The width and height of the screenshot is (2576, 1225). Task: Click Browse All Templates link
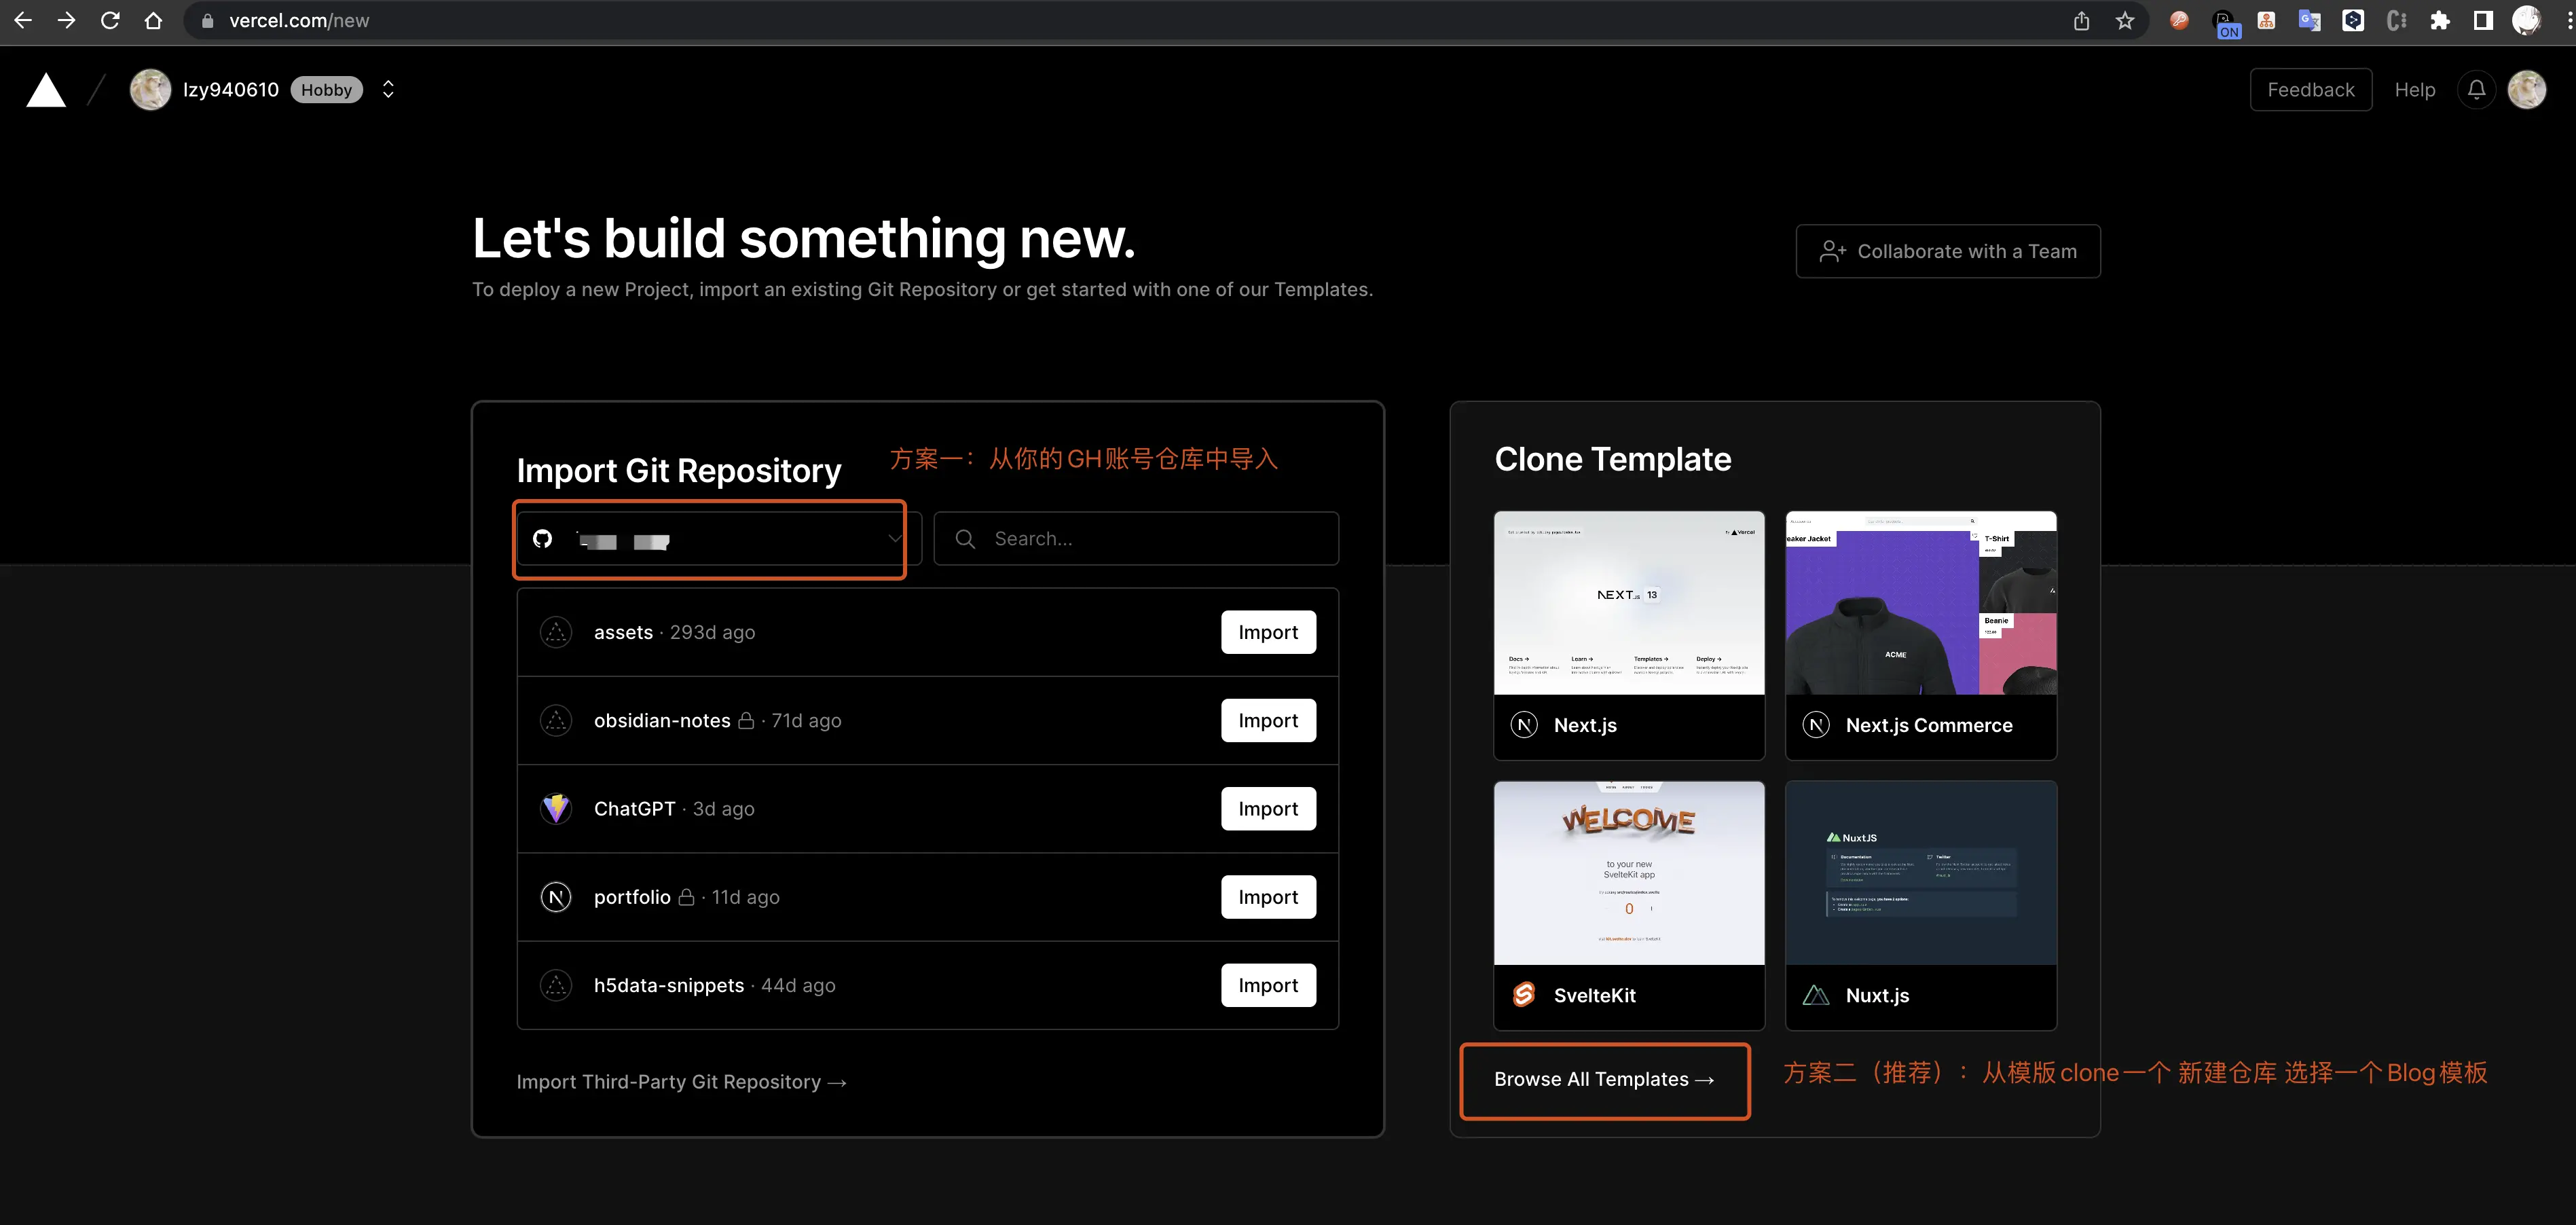coord(1603,1079)
